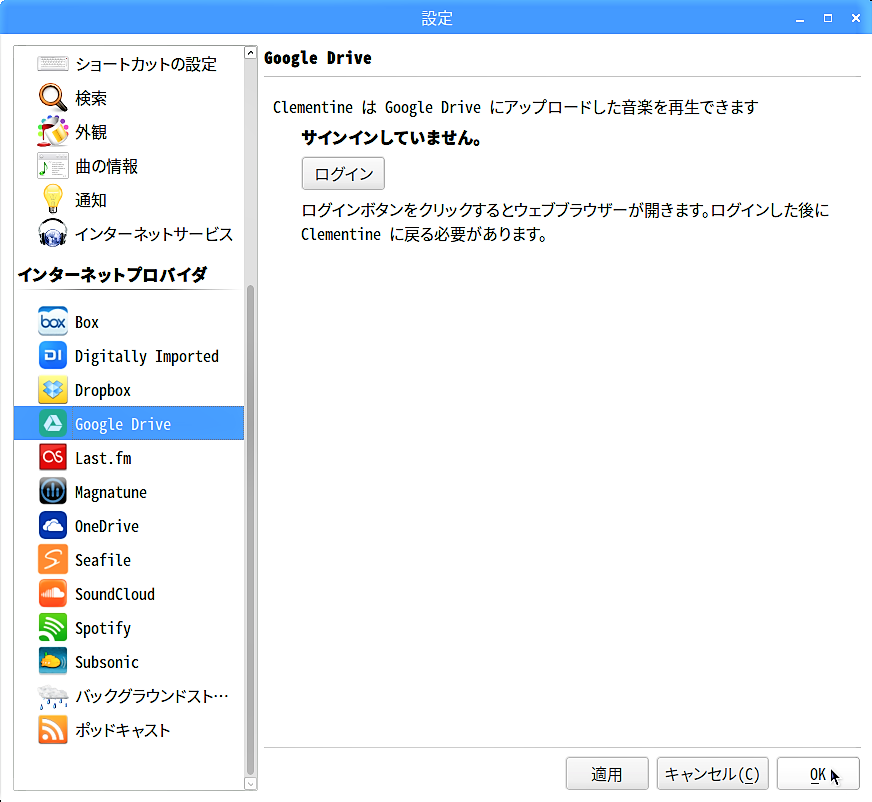Click the Subsonic submarine icon
This screenshot has height=802, width=872.
(x=53, y=661)
